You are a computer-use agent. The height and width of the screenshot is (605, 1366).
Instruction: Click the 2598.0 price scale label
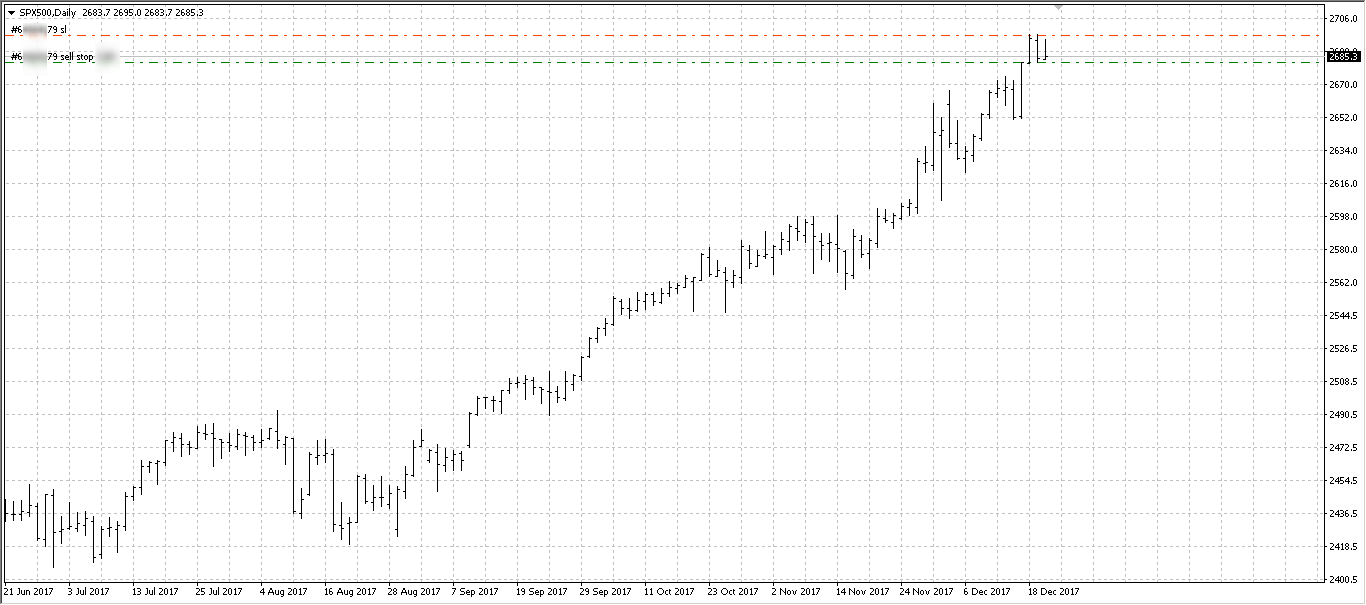pyautogui.click(x=1342, y=217)
